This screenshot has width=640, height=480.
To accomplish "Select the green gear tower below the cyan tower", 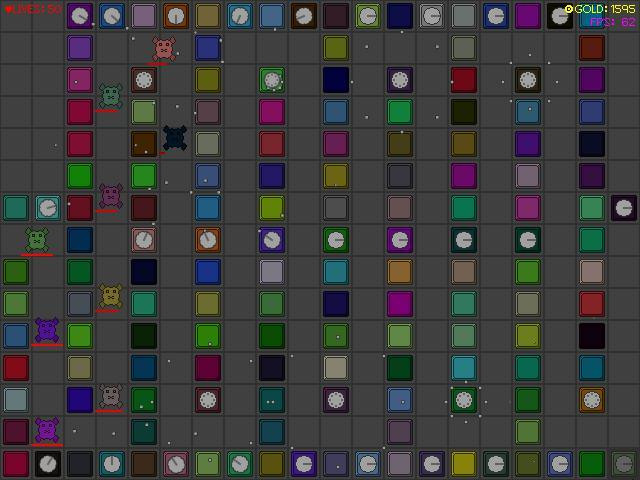I will coord(464,400).
